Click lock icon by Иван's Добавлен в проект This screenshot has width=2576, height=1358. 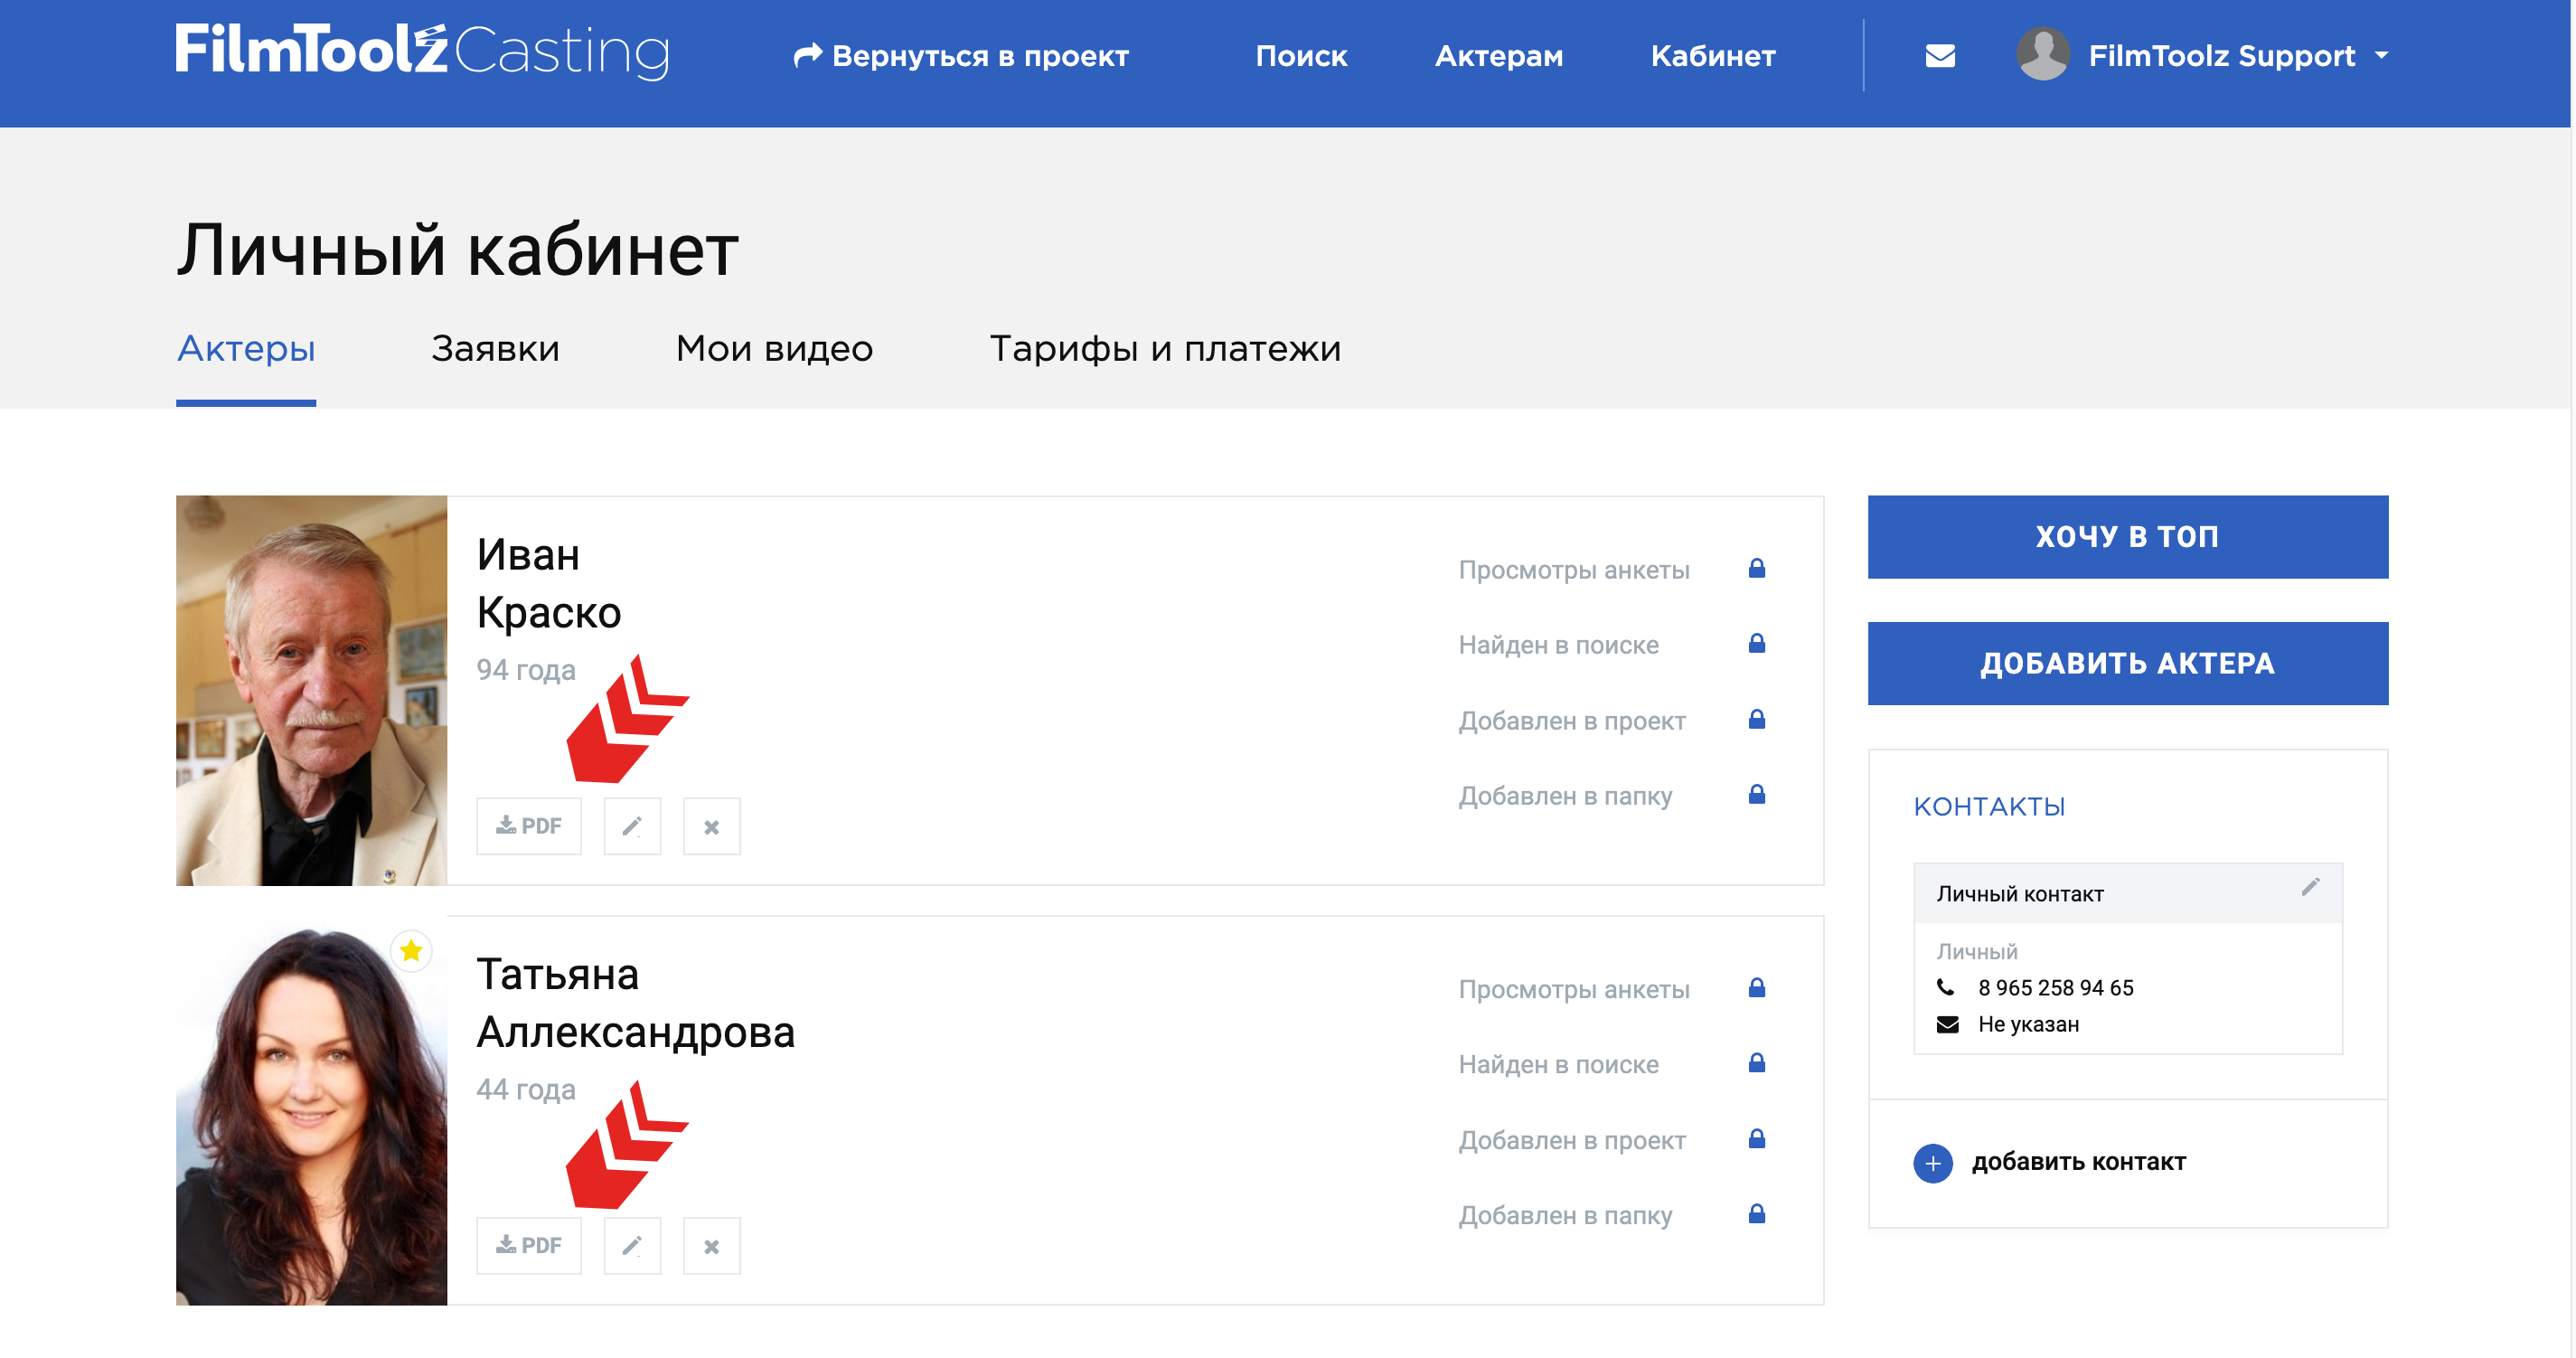coord(1757,719)
